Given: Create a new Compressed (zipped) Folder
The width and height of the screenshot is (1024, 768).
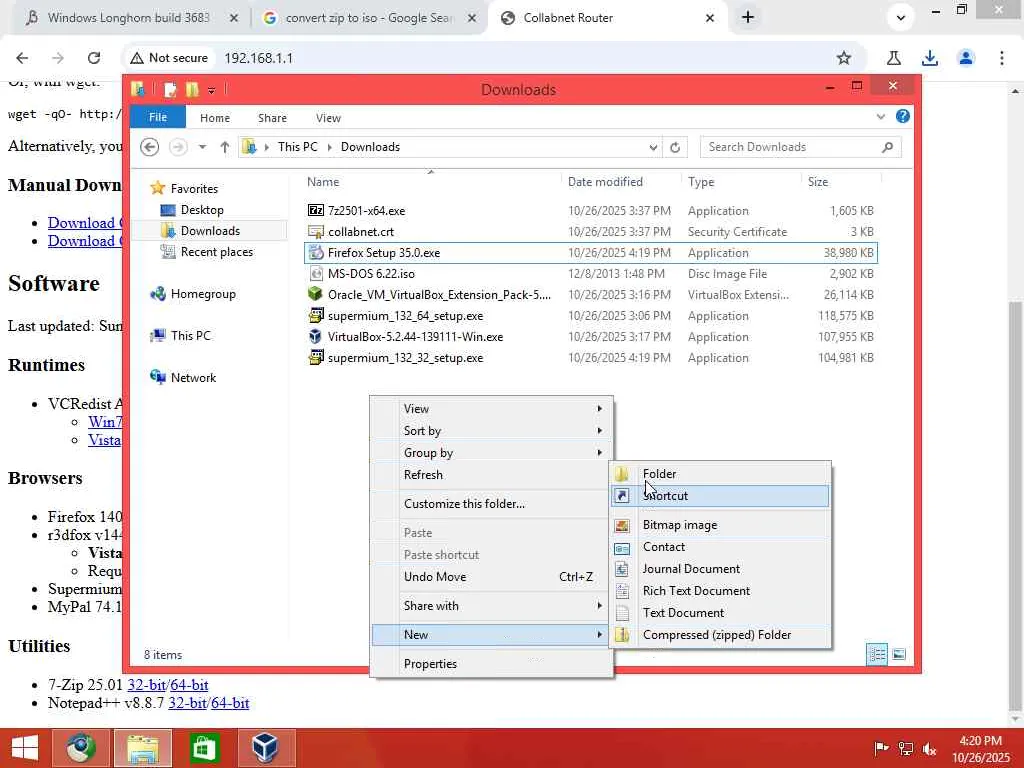Looking at the screenshot, I should click(720, 635).
